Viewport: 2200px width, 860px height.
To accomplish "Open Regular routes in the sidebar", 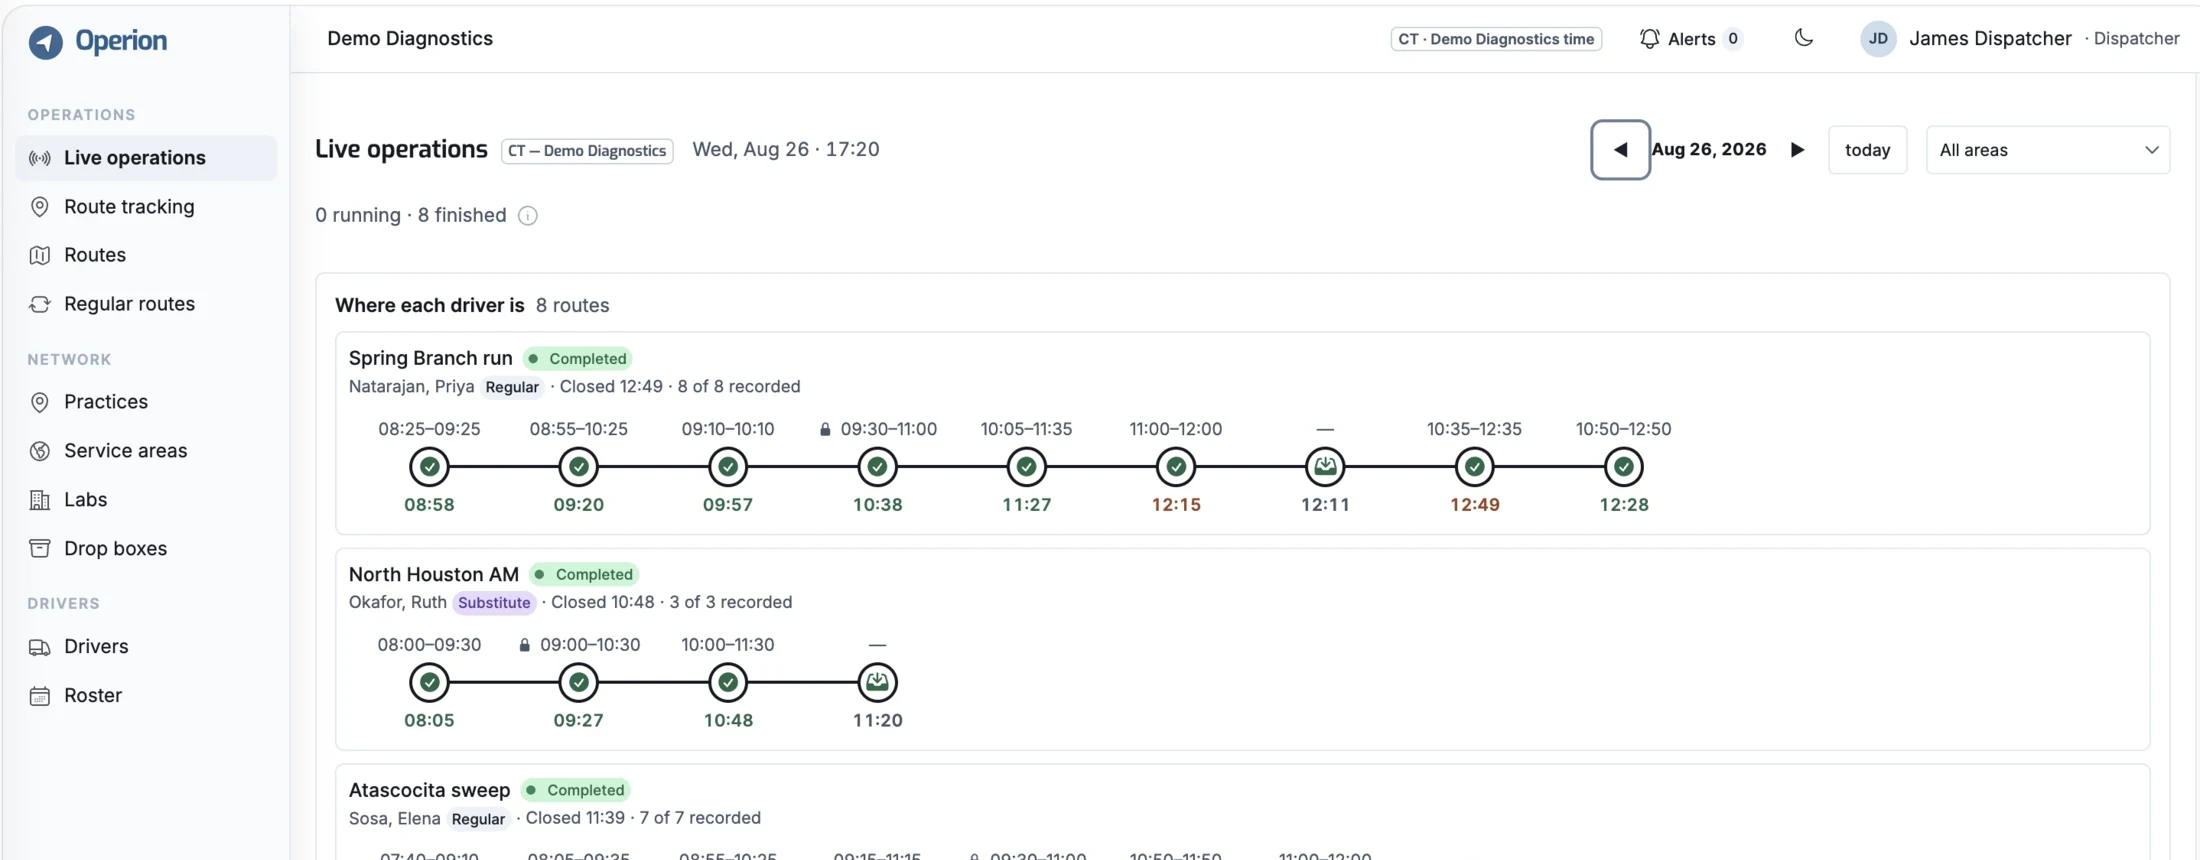I will tap(146, 304).
